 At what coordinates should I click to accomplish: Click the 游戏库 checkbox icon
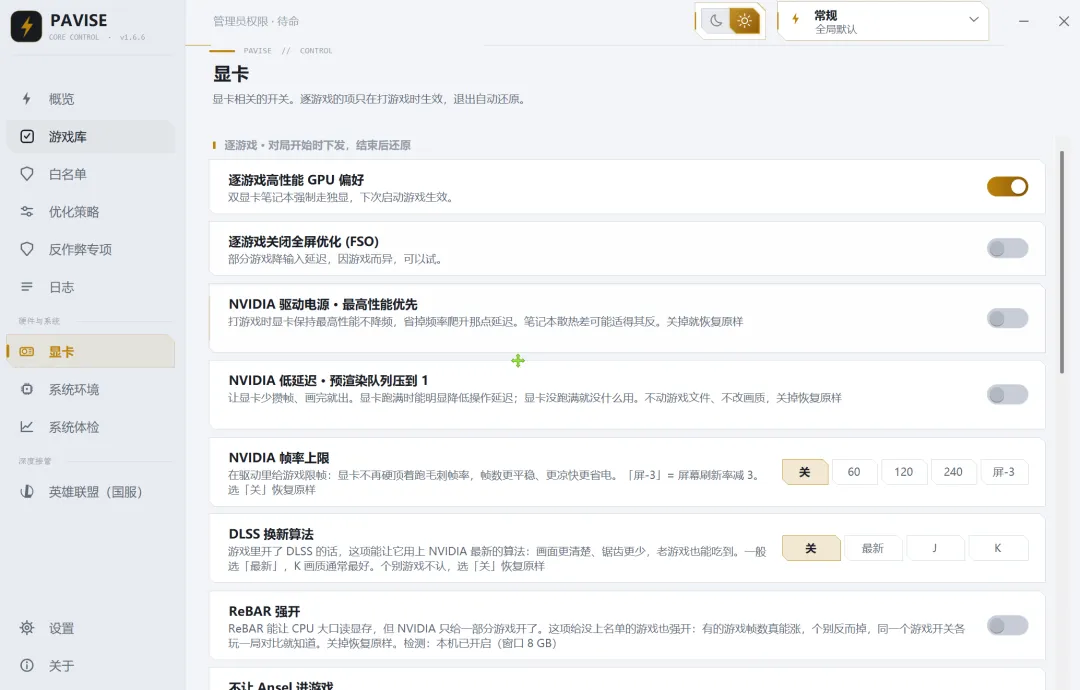pos(27,136)
